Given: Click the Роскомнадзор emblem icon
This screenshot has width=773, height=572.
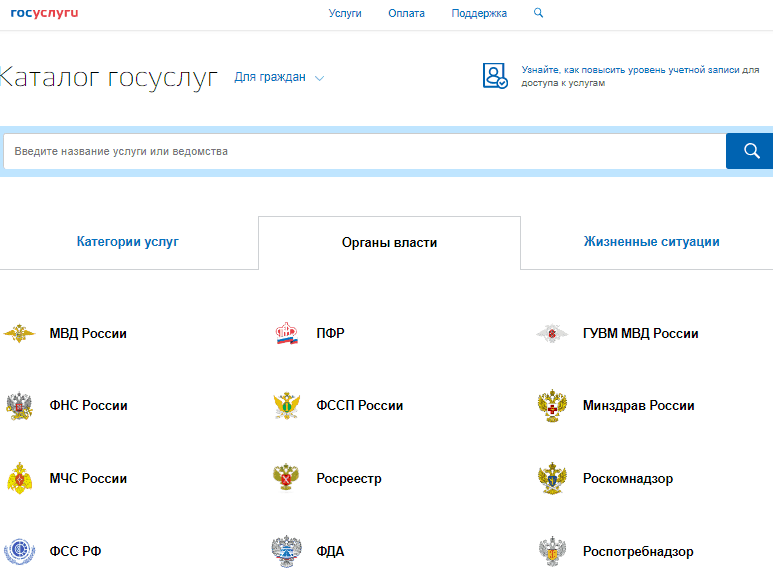Looking at the screenshot, I should point(552,478).
